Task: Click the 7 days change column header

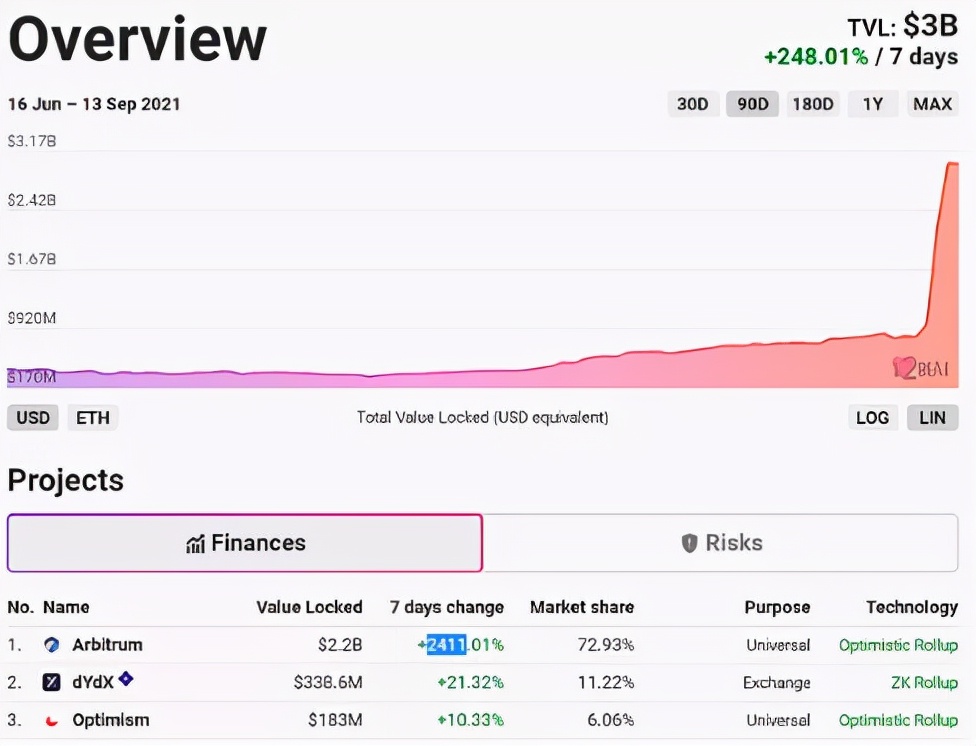Action: click(x=447, y=607)
